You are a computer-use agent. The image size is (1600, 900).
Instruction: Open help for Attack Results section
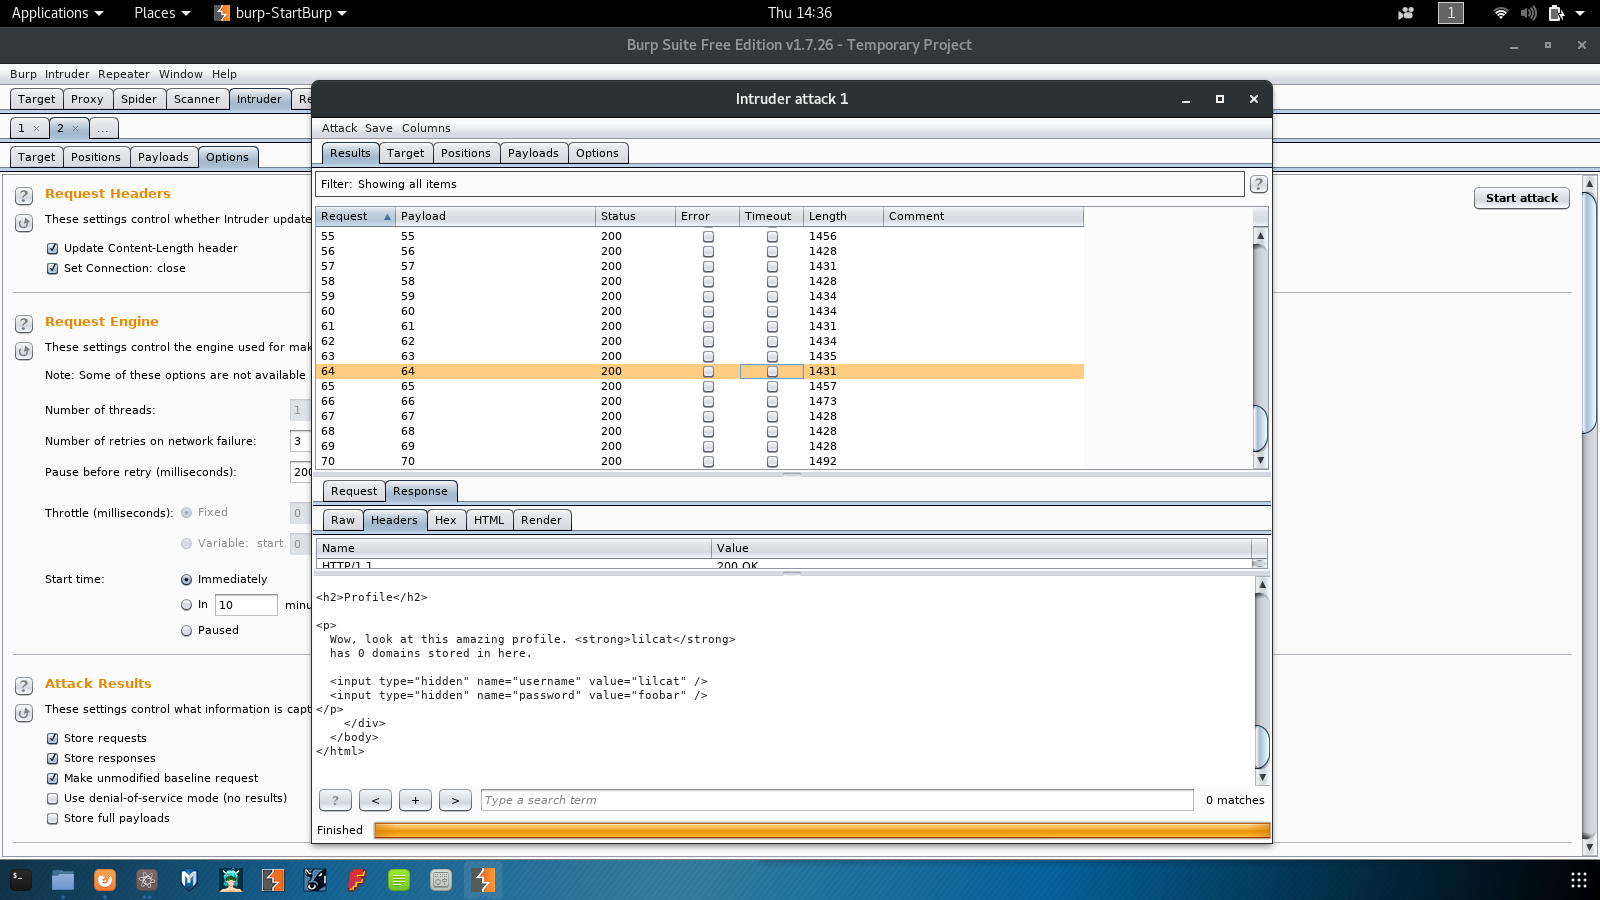(24, 686)
